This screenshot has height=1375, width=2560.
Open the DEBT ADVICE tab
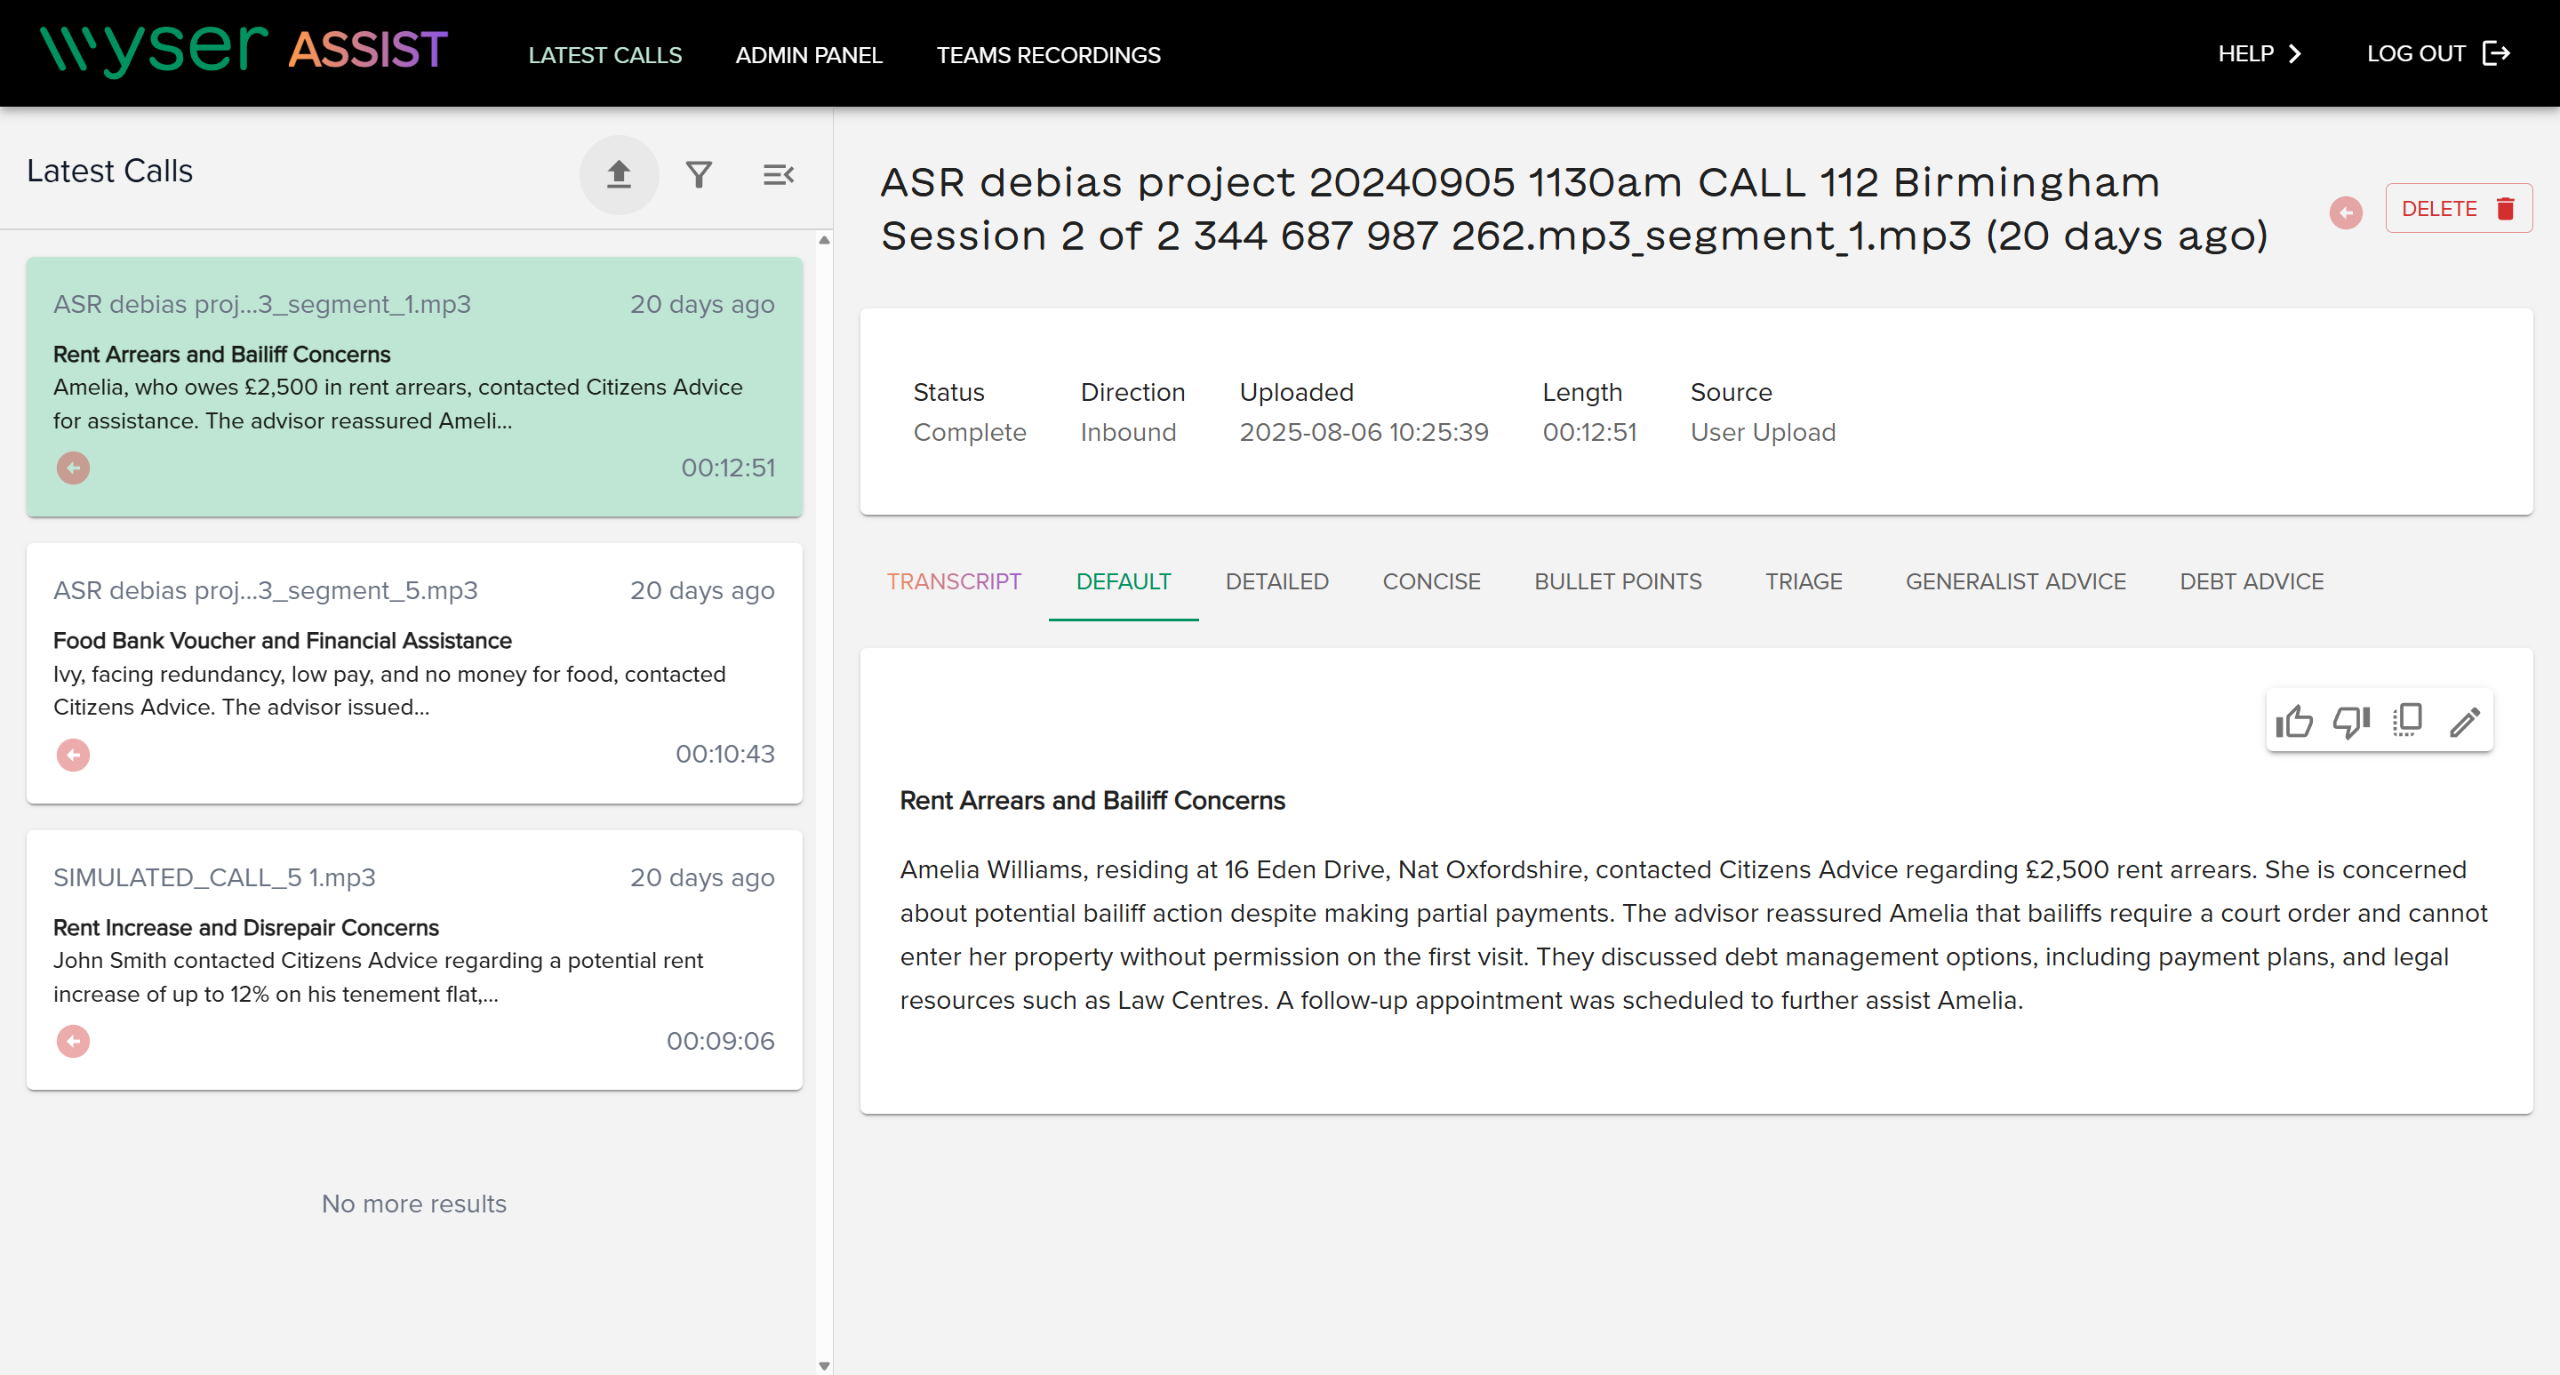coord(2251,582)
